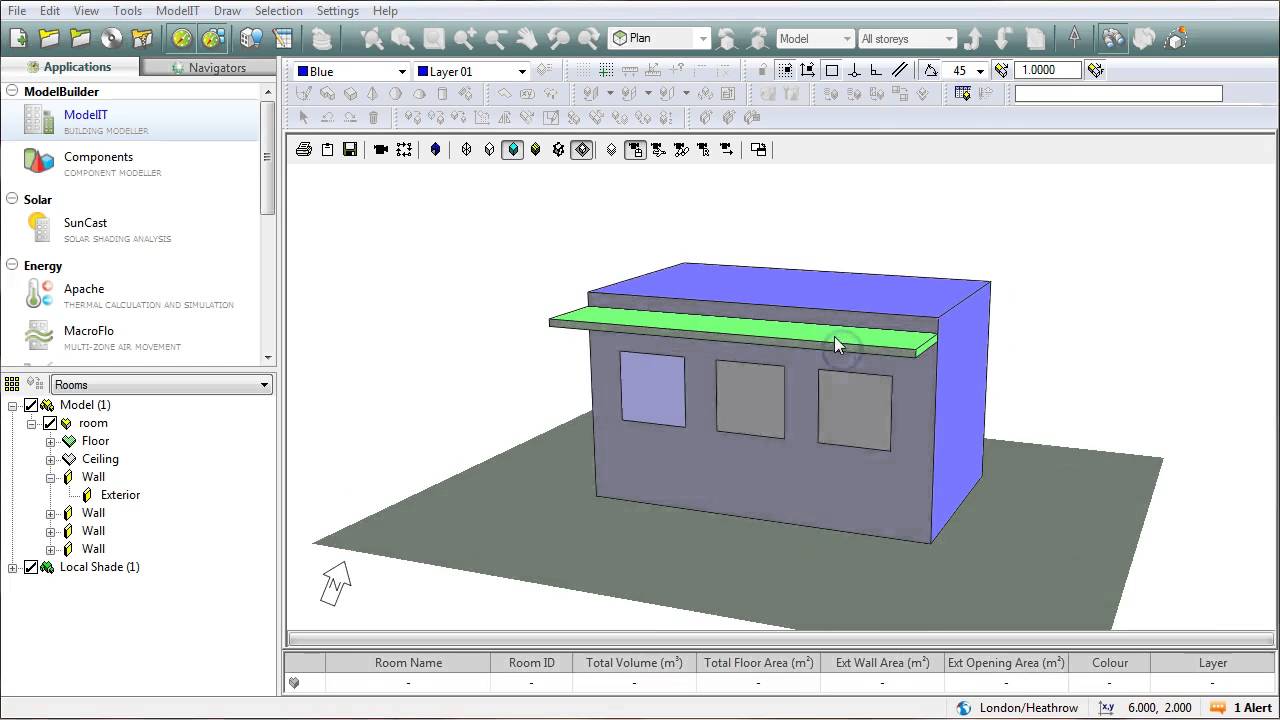Click the zoom in magnifier icon
This screenshot has height=720, width=1280.
tap(465, 39)
